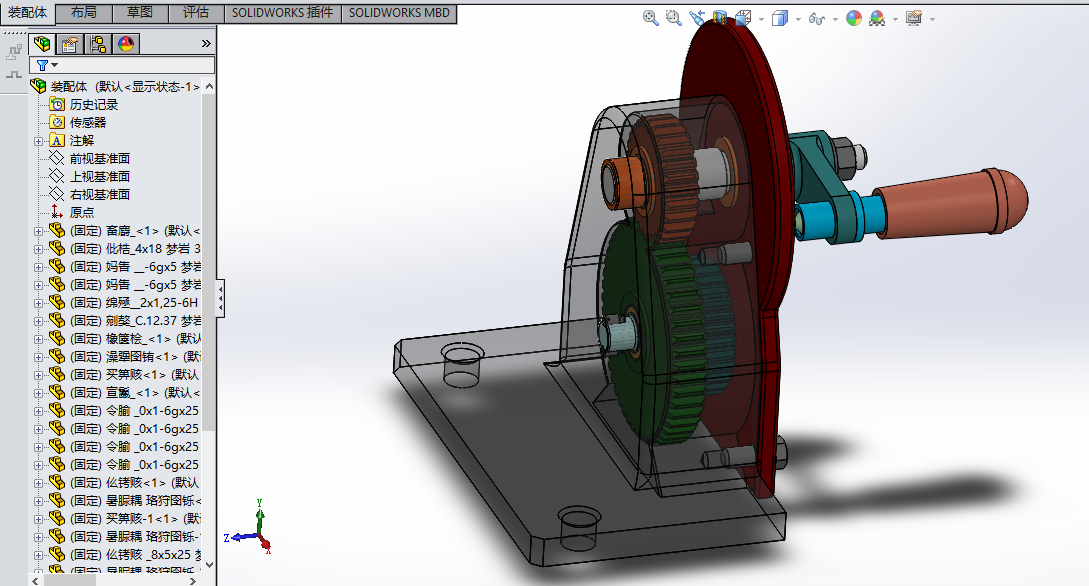Switch to the FeatureManager design tree tab
This screenshot has width=1089, height=586.
click(x=42, y=44)
